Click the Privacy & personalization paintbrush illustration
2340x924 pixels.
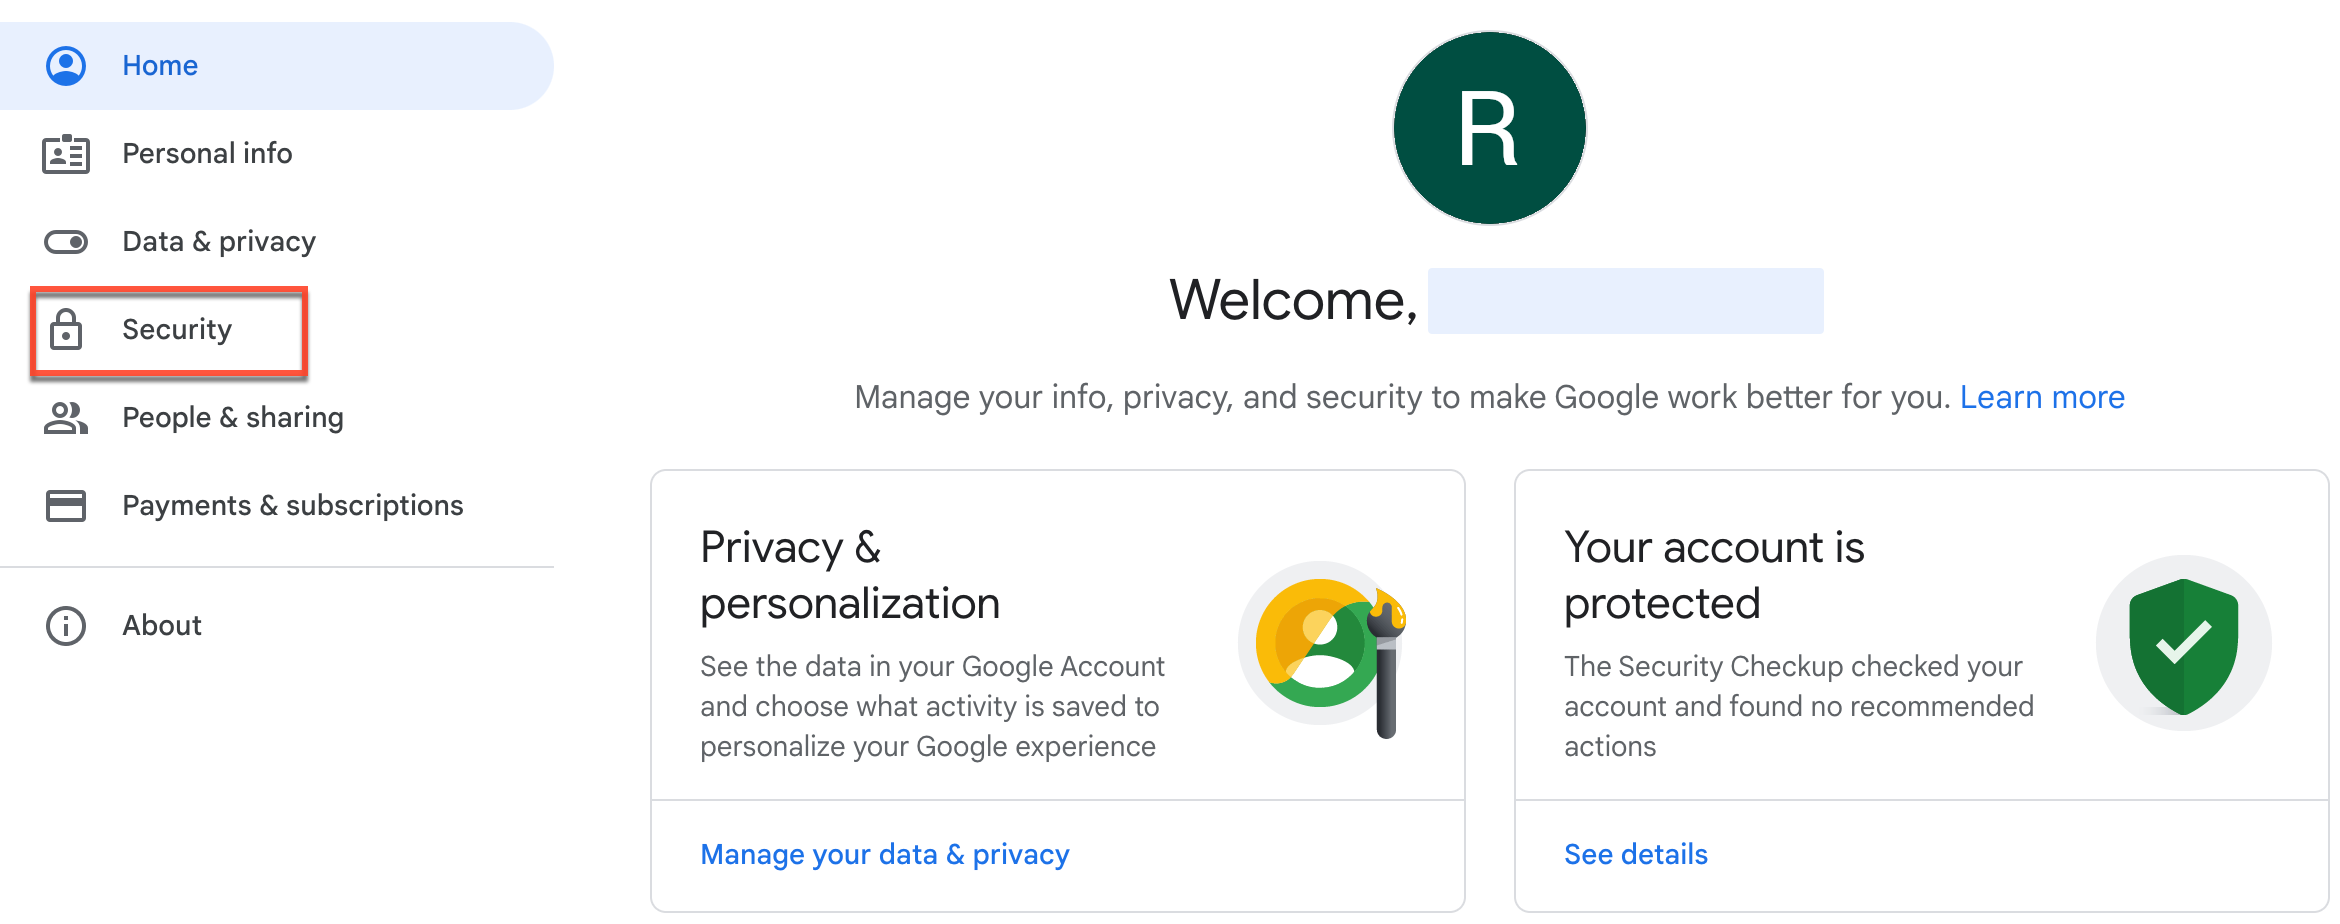1323,648
